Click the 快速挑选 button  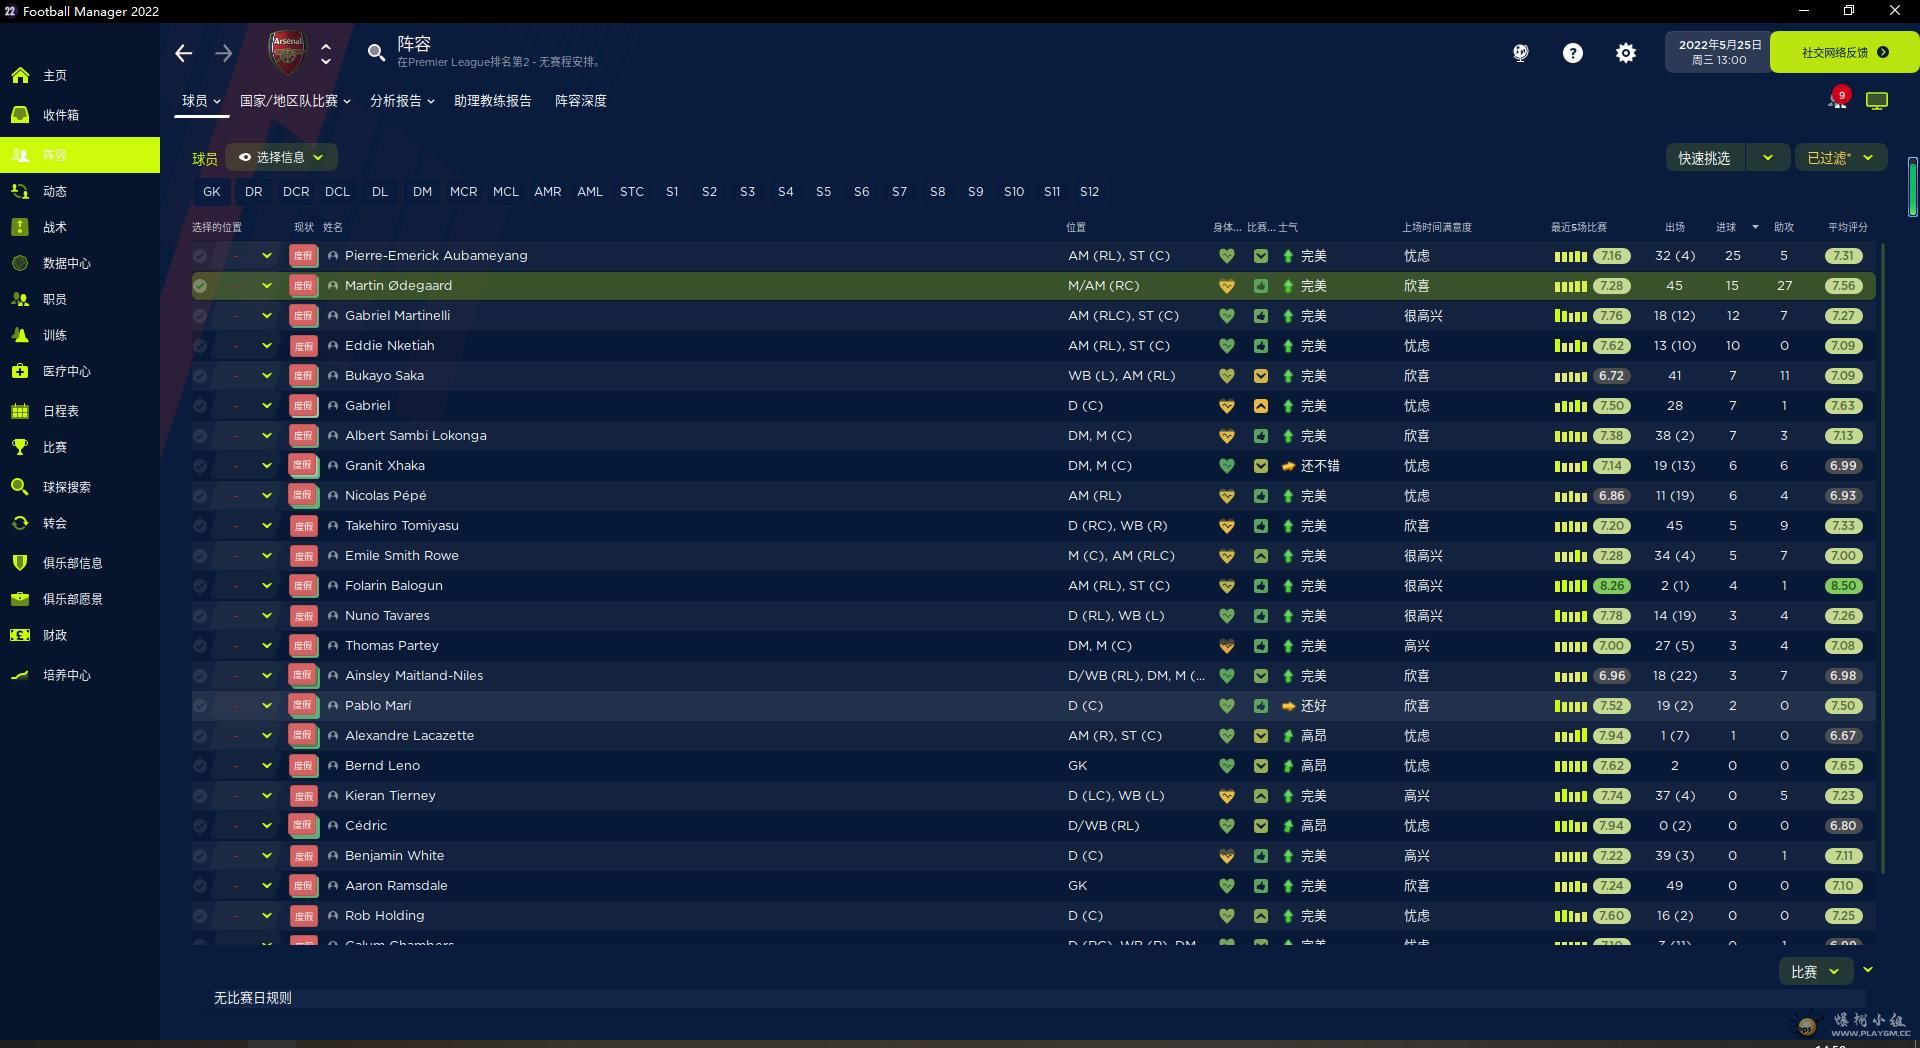pos(1704,157)
